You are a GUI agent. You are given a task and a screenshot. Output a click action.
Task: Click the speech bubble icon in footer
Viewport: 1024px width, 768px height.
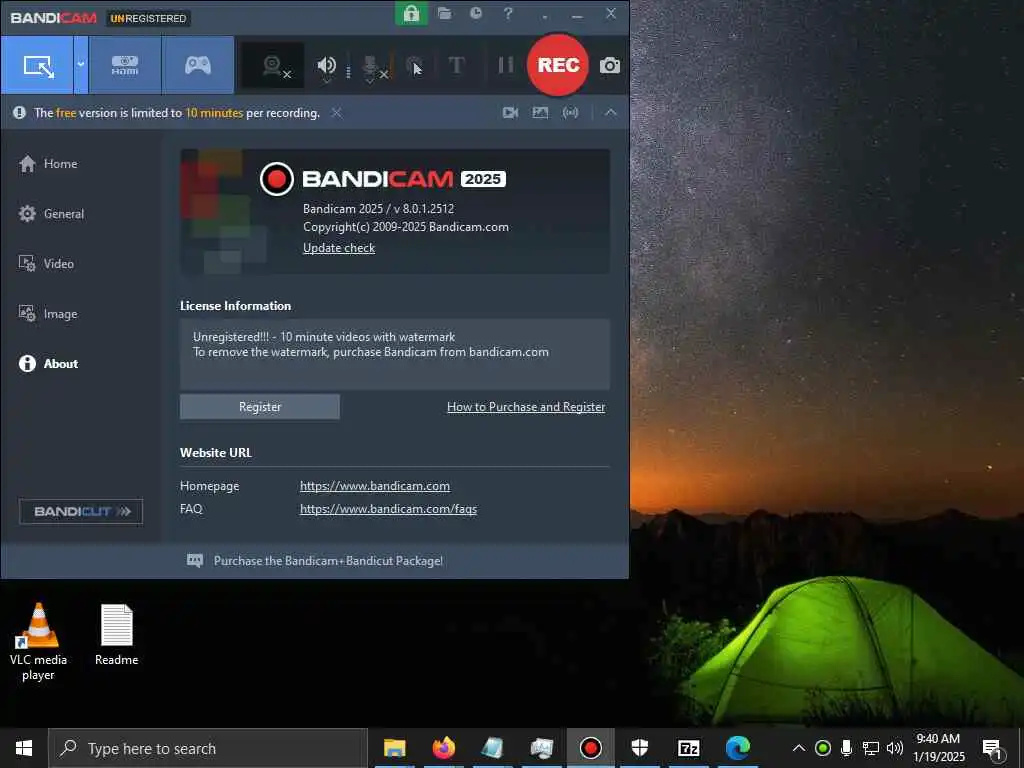195,560
